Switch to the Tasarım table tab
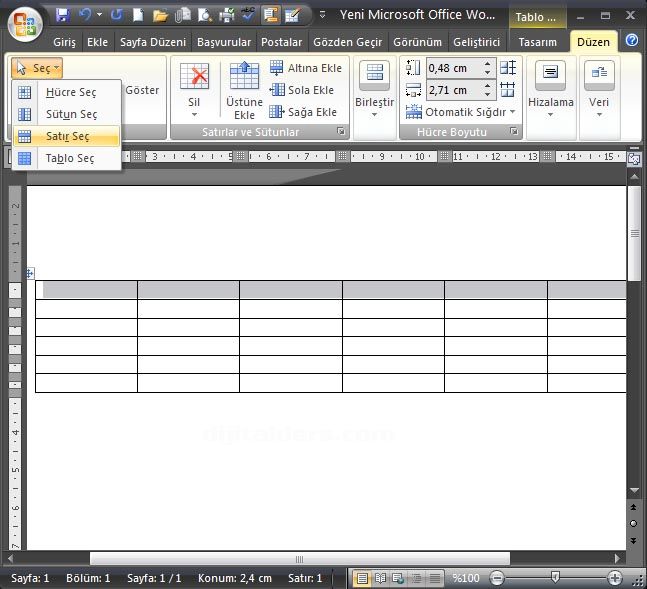Screen dimensions: 647x589 [538, 42]
